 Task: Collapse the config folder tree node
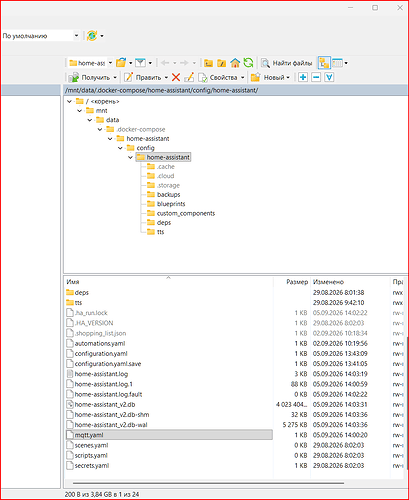[120, 148]
